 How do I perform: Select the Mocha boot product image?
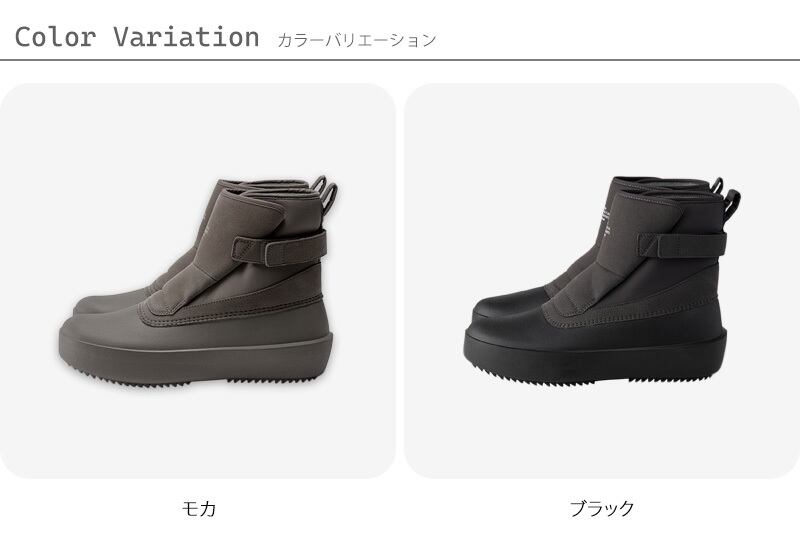coord(197,281)
